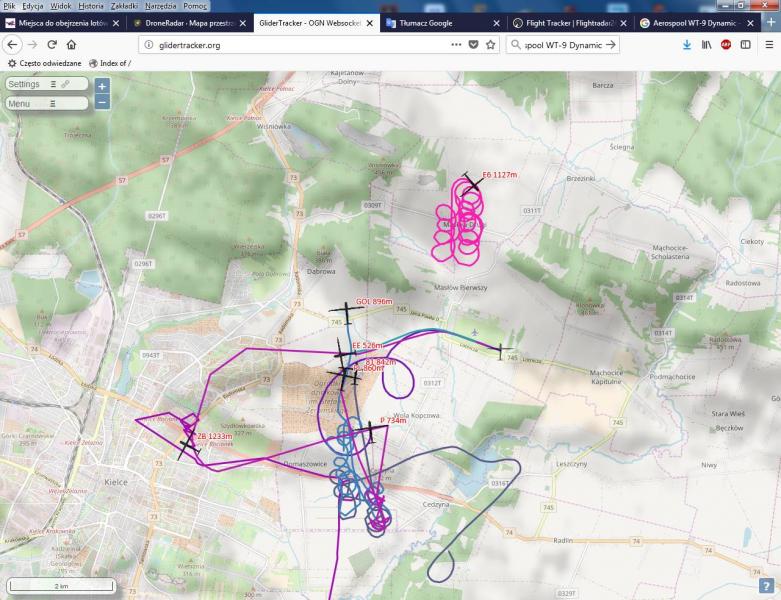Open the Zakładki menu
Screen dimensions: 781x600
124,6
